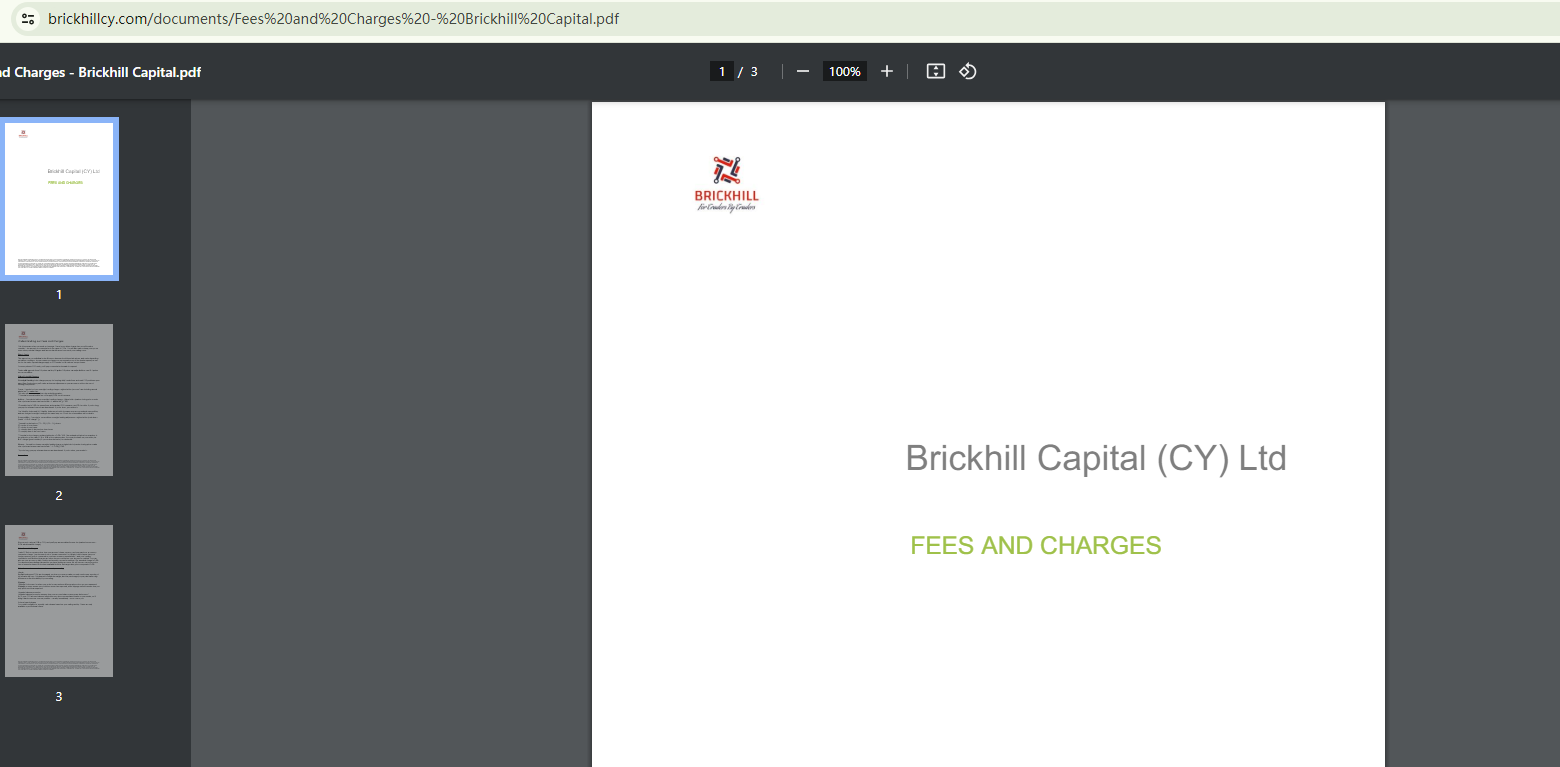Select the page 3 thumbnail
1560x767 pixels.
pyautogui.click(x=58, y=600)
